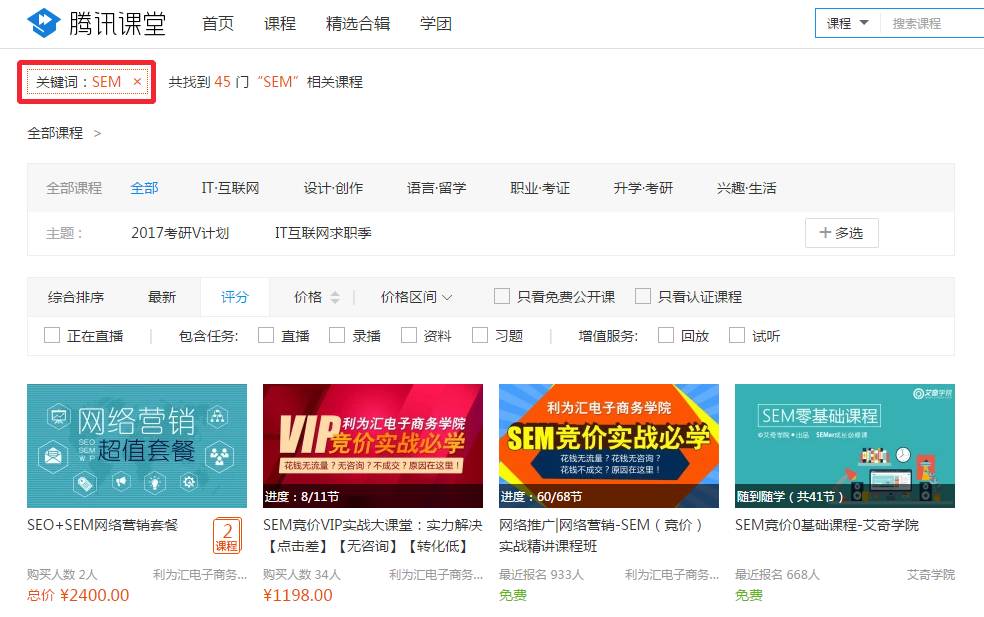
Task: Open 学团 in the top navigation
Action: tap(436, 24)
